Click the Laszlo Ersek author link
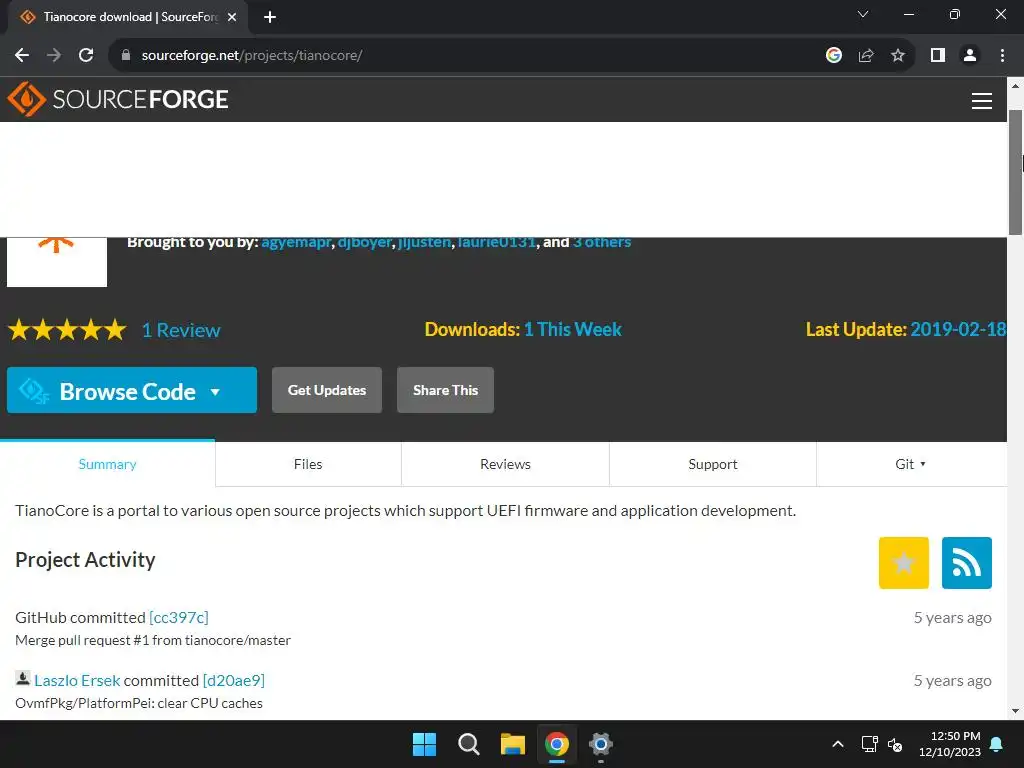Image resolution: width=1024 pixels, height=768 pixels. 77,680
